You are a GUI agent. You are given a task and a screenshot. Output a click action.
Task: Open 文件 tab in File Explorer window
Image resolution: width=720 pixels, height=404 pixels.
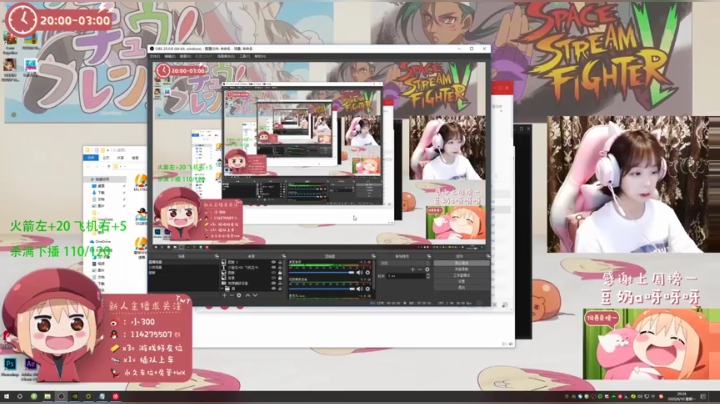click(91, 157)
